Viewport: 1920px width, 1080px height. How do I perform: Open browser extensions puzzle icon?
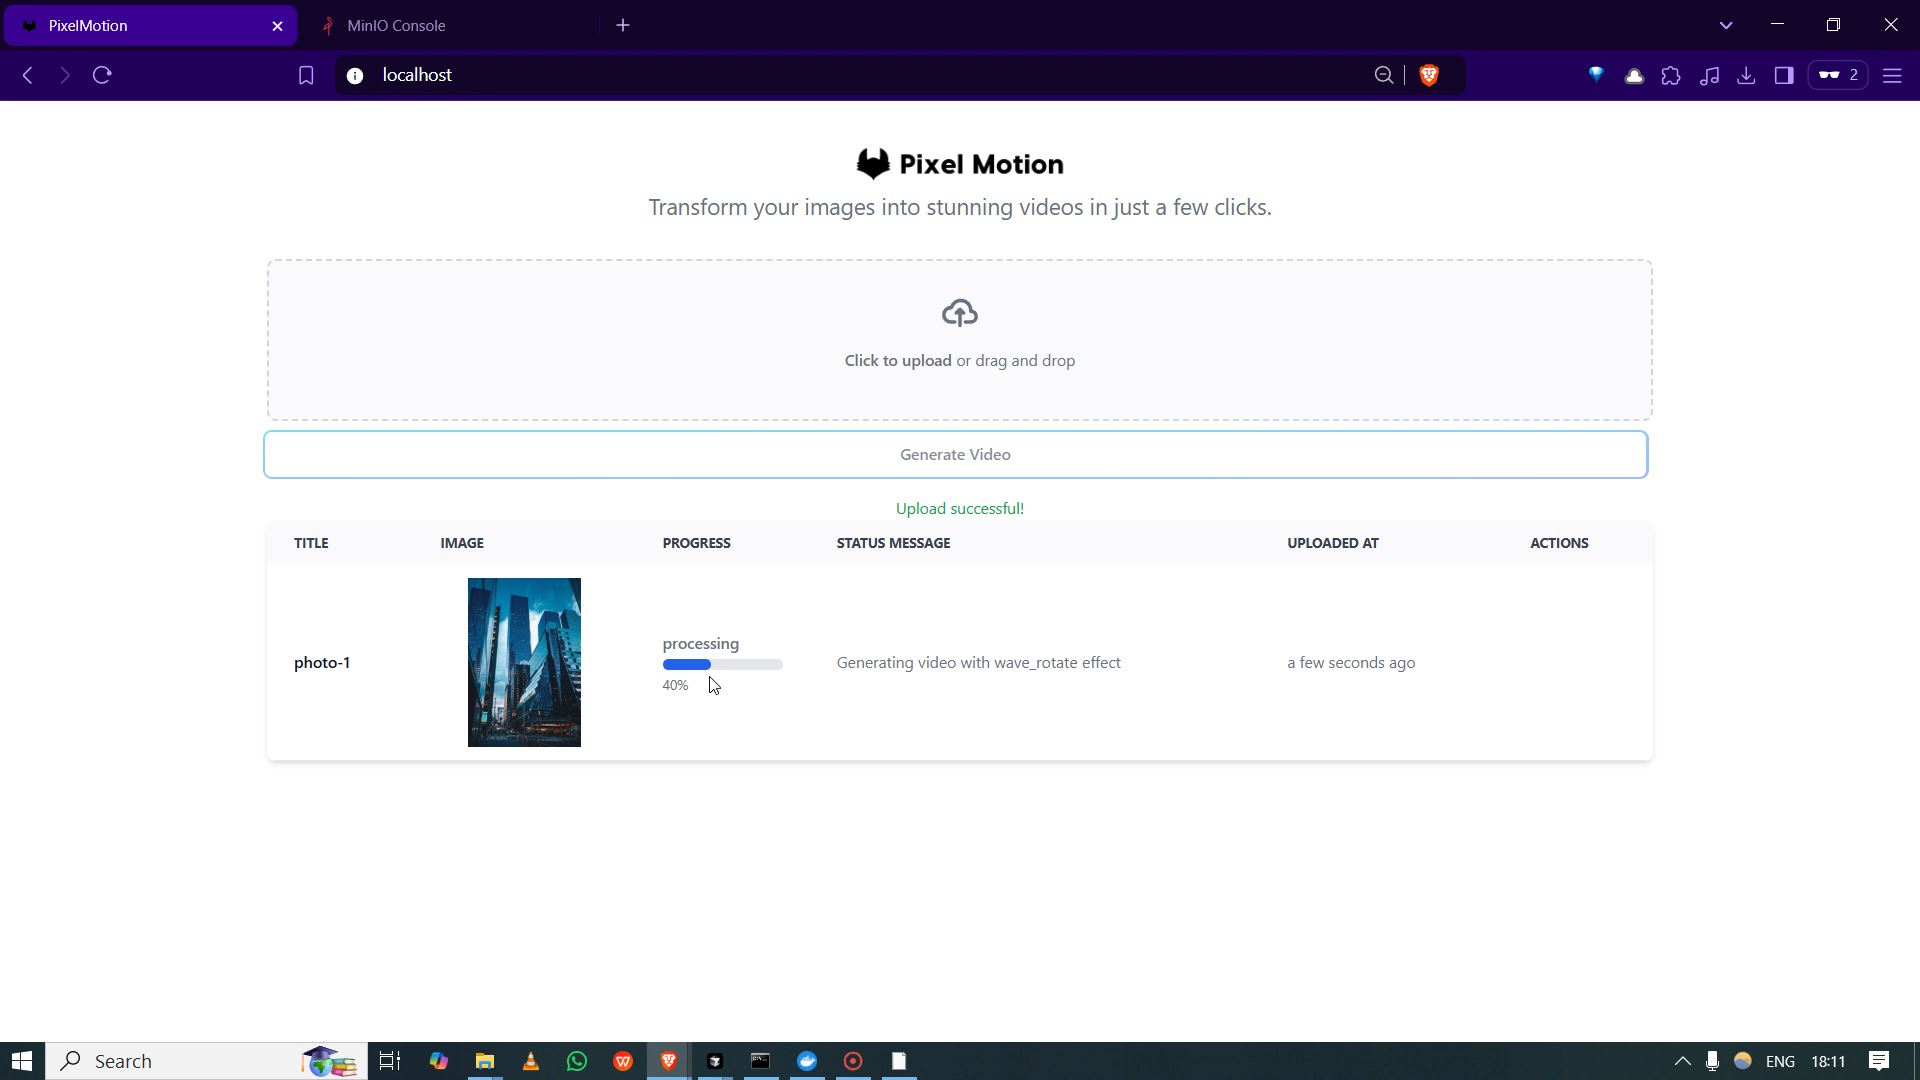click(x=1671, y=75)
